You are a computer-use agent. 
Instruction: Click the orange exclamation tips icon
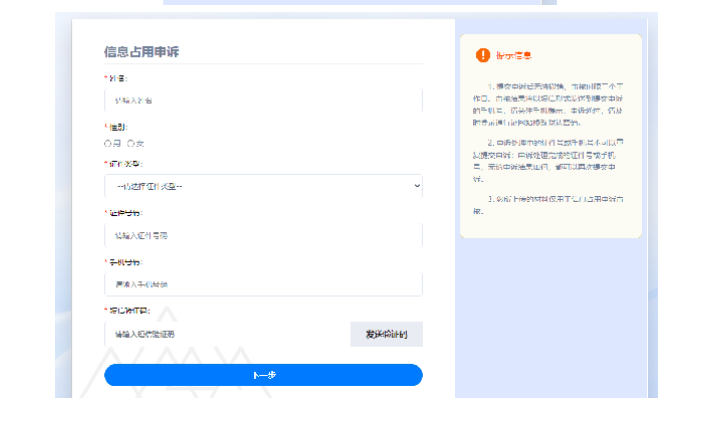click(483, 55)
